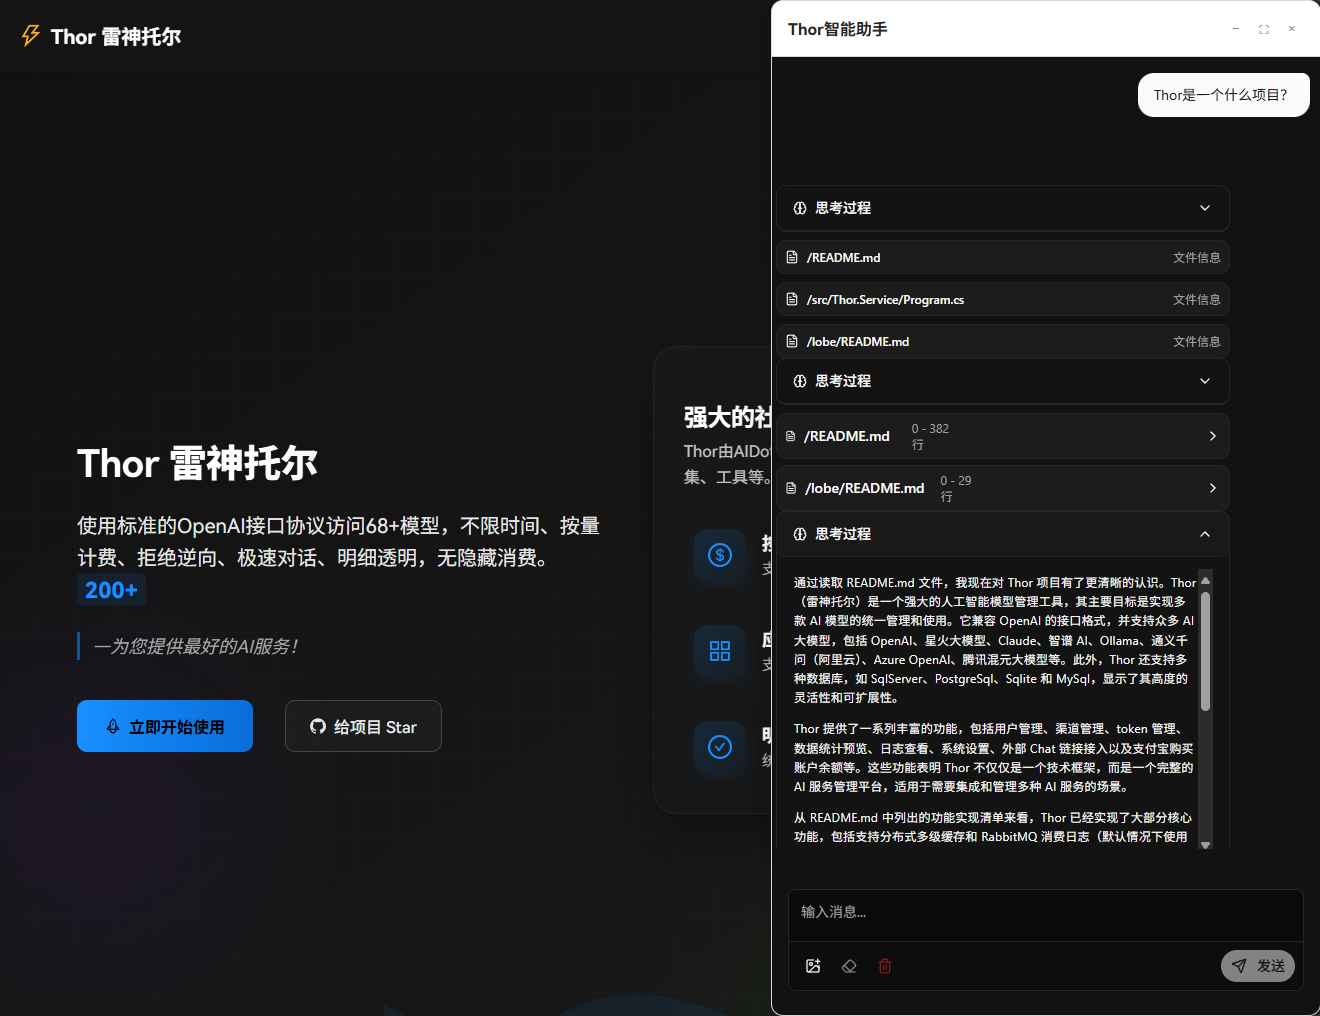Screen dimensions: 1320x1016
Task: Collapse the open 思考过程 section via up chevron
Action: tap(1205, 534)
